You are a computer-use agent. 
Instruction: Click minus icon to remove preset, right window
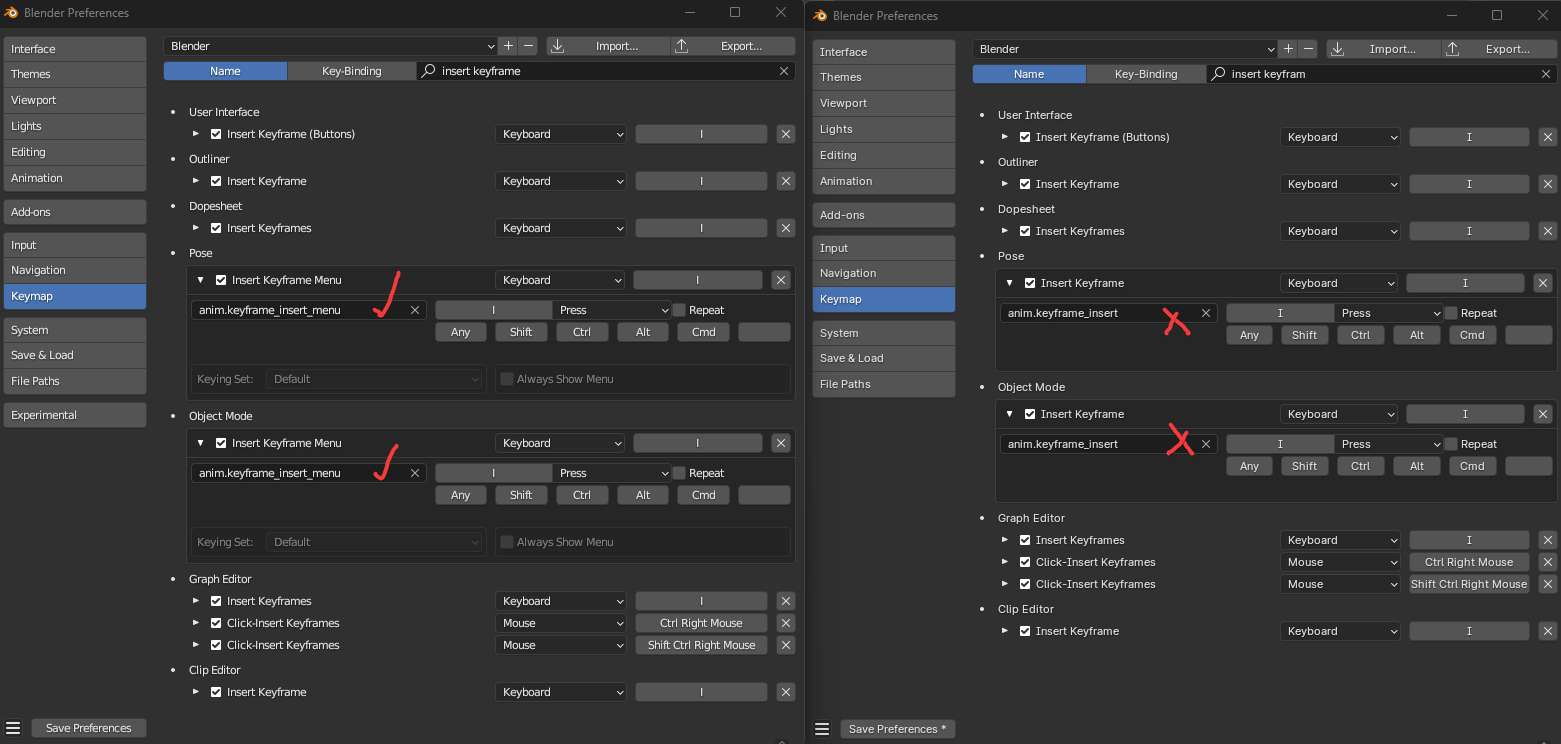pyautogui.click(x=1309, y=49)
